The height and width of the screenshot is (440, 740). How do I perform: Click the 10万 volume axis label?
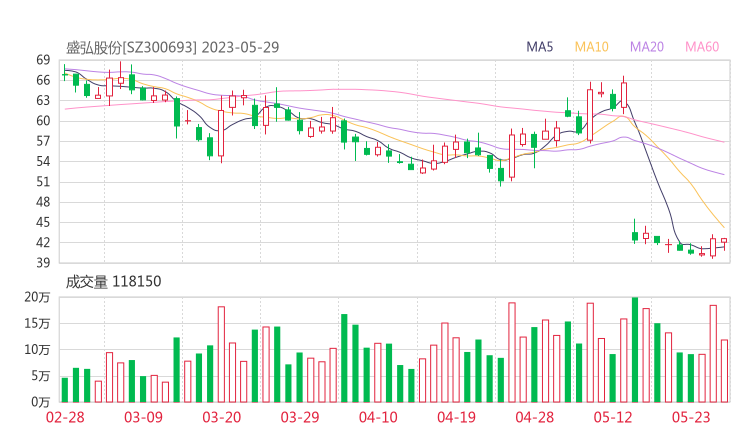pos(37,350)
